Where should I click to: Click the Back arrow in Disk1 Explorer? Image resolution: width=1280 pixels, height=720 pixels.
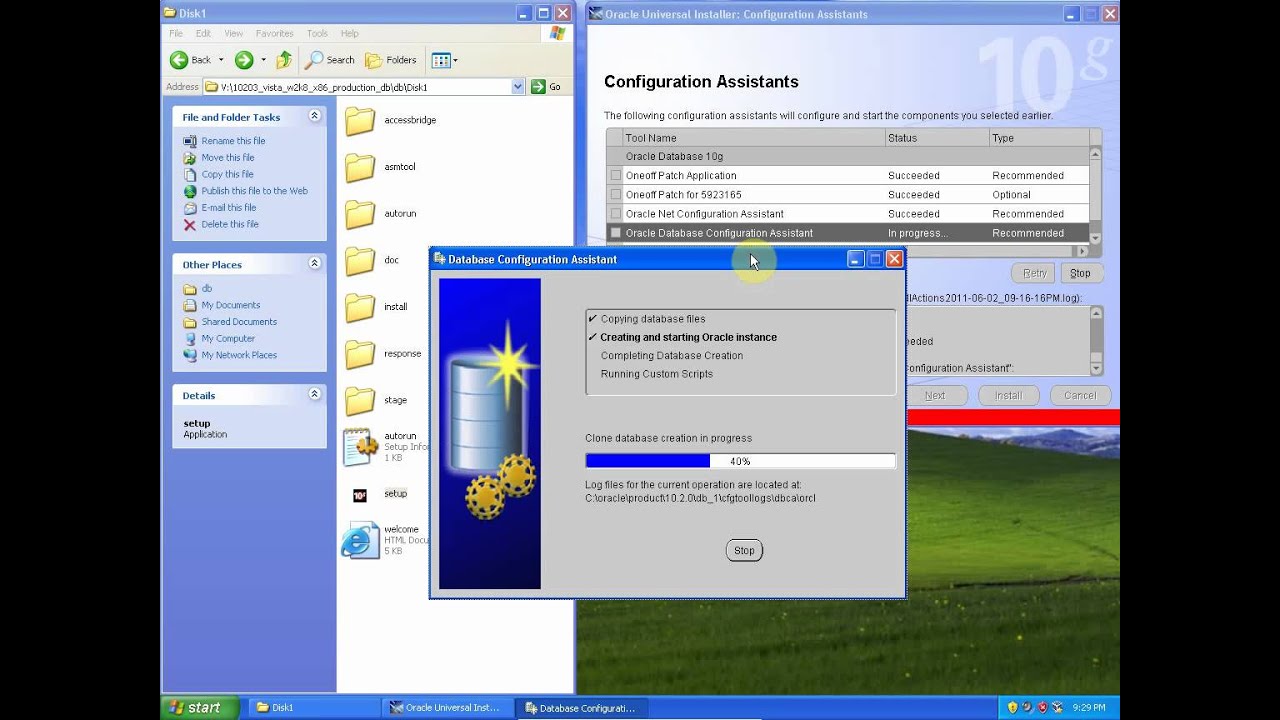coord(179,60)
